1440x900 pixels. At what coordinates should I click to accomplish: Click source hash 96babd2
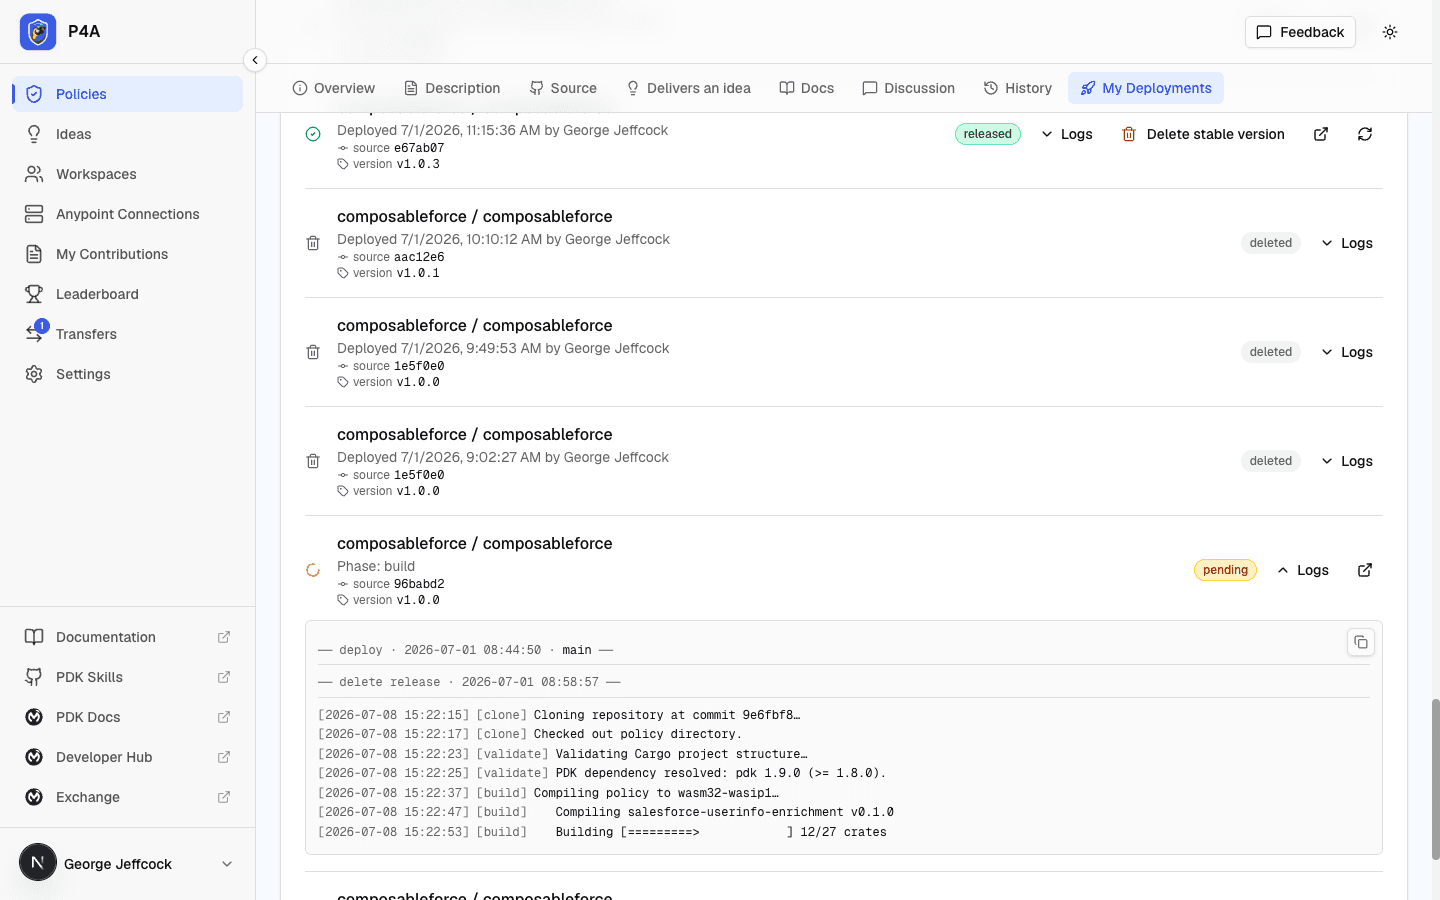(x=419, y=584)
